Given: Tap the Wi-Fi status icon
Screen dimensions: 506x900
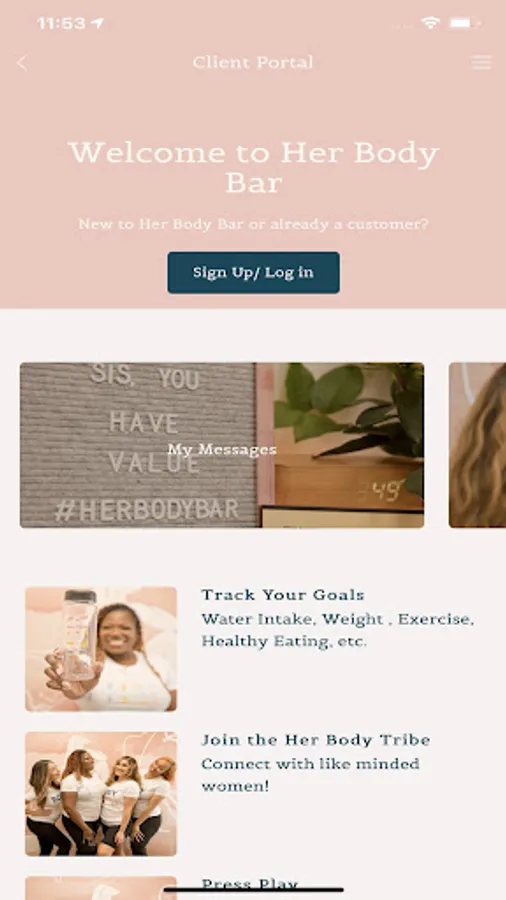Looking at the screenshot, I should coord(430,23).
